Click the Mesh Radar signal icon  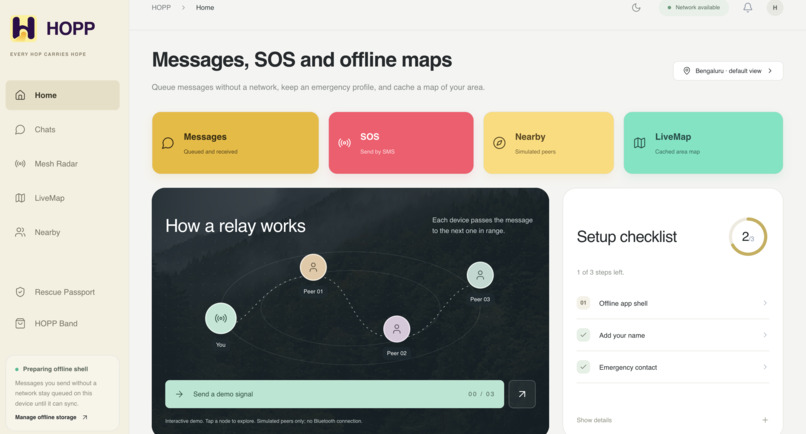20,164
